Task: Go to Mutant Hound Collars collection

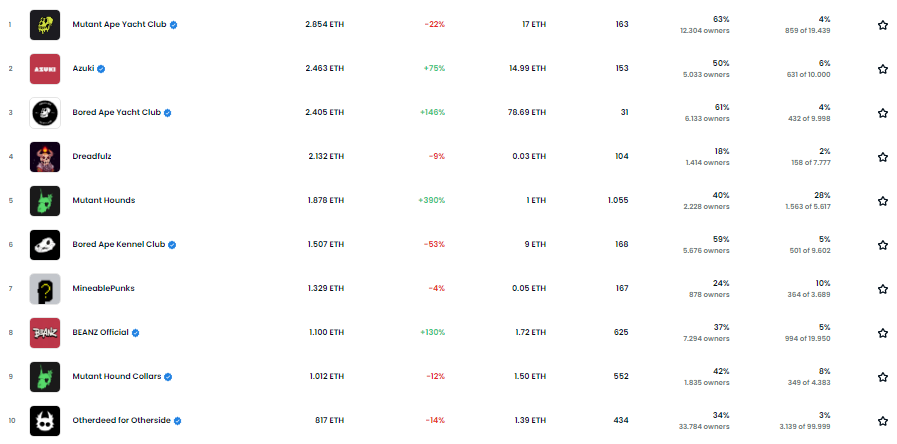Action: [x=117, y=376]
